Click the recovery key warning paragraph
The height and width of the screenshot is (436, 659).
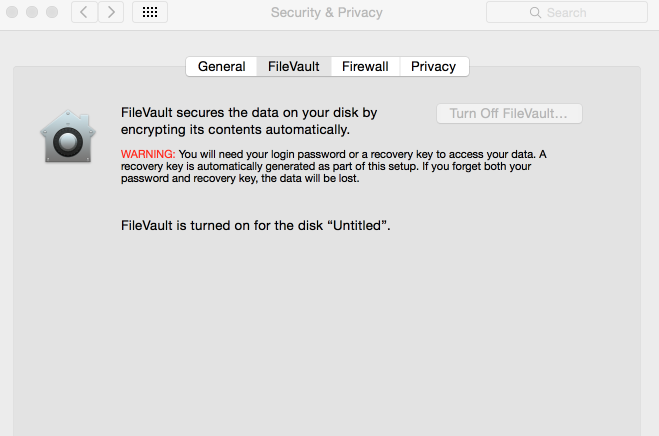click(x=334, y=166)
